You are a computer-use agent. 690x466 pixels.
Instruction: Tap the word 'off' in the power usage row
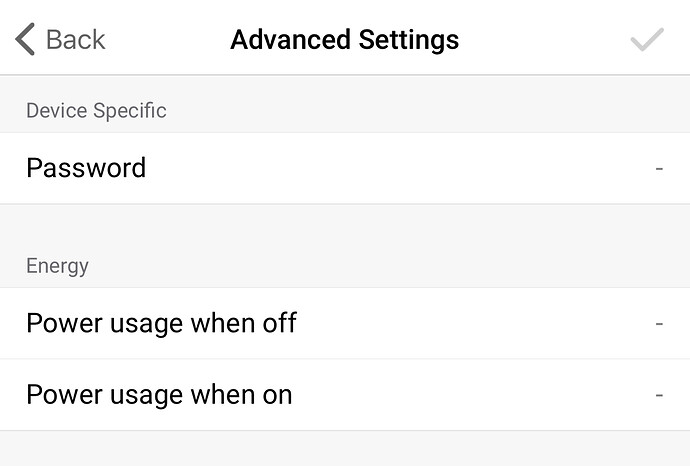click(279, 323)
